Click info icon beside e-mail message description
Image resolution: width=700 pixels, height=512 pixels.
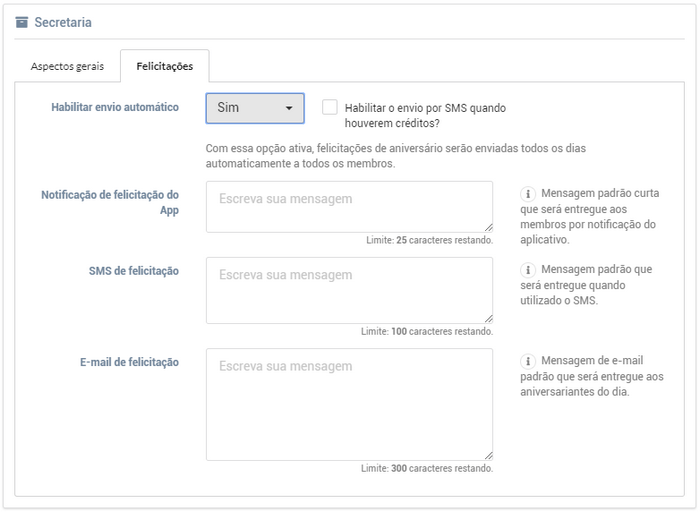pyautogui.click(x=528, y=361)
